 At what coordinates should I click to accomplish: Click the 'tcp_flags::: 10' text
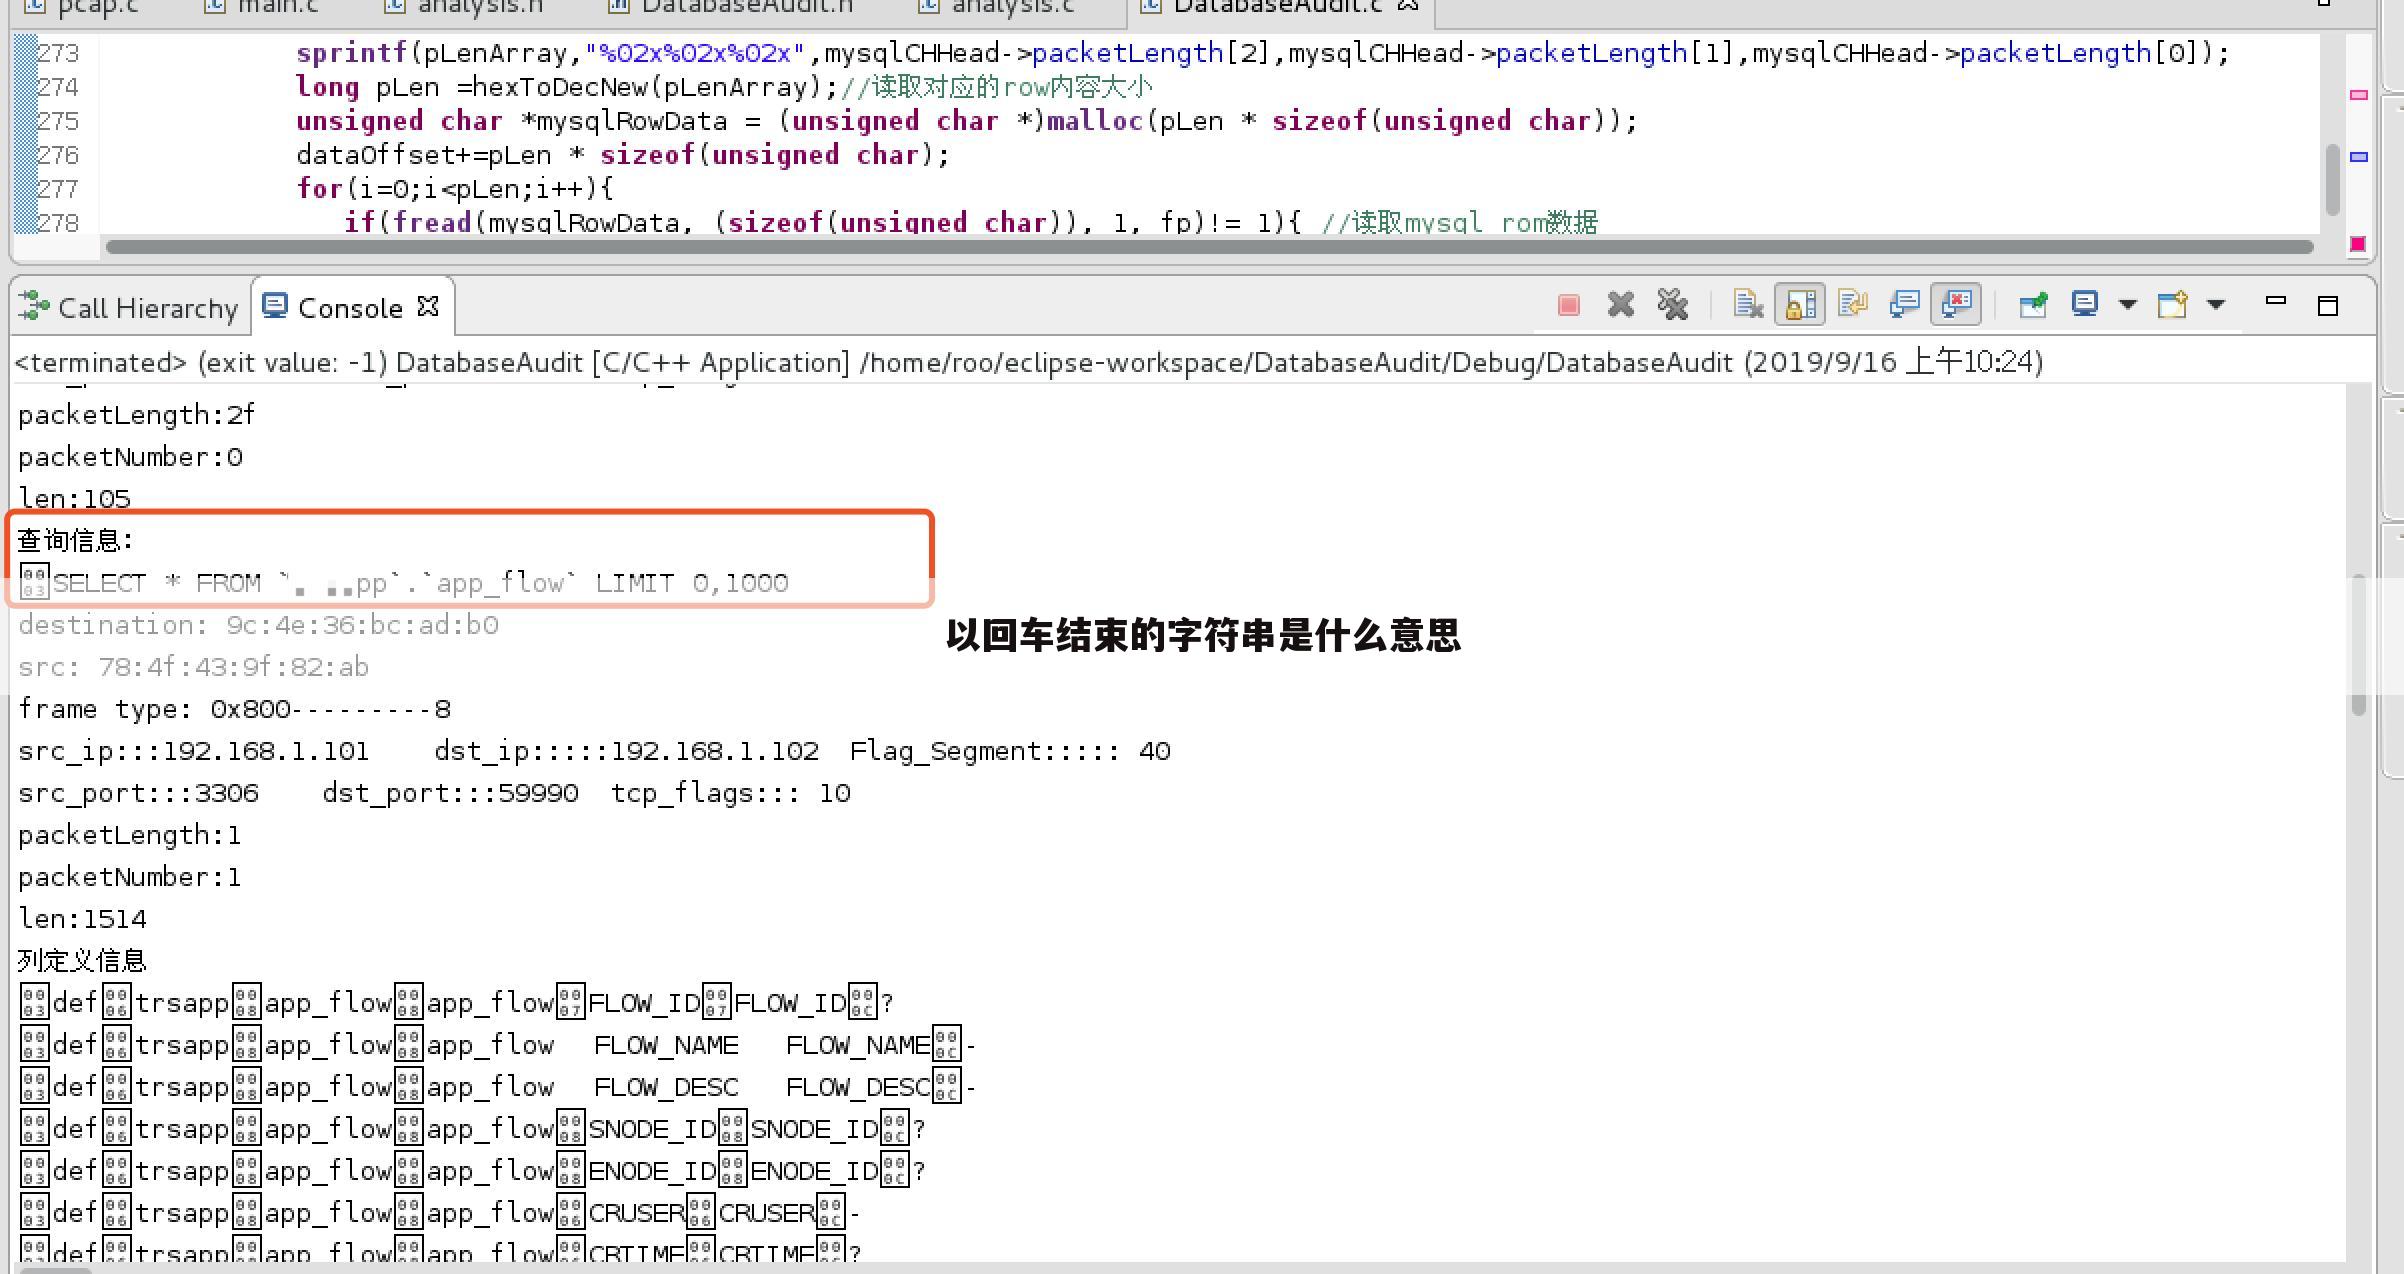click(731, 793)
